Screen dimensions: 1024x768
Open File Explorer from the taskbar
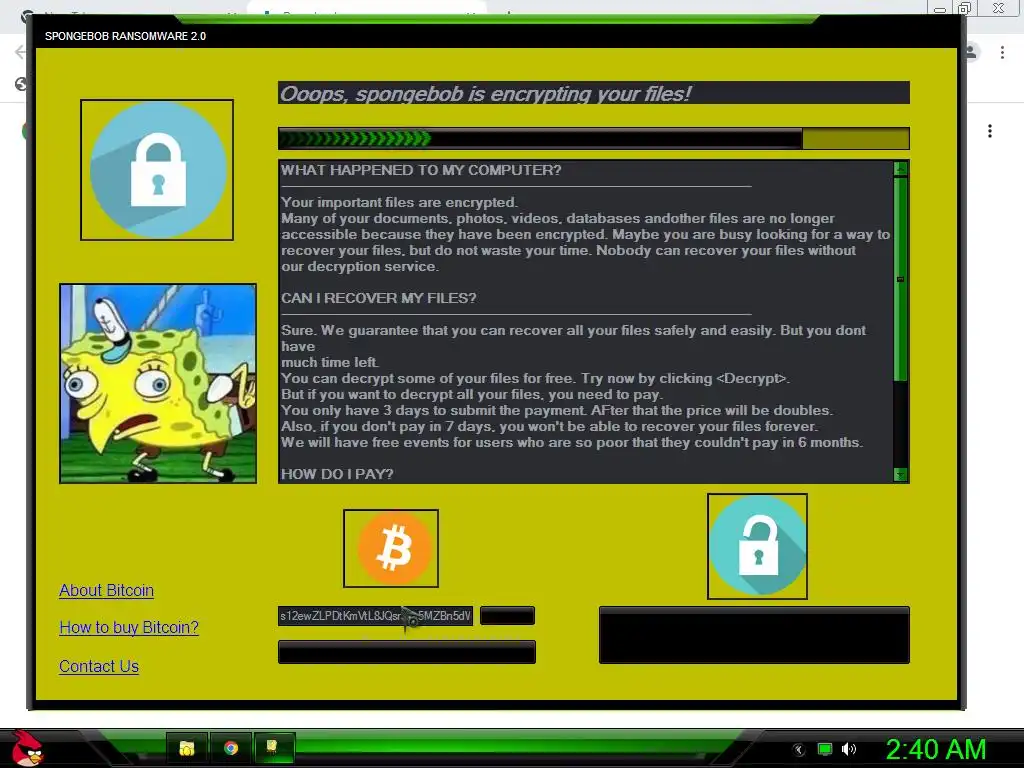coord(187,748)
